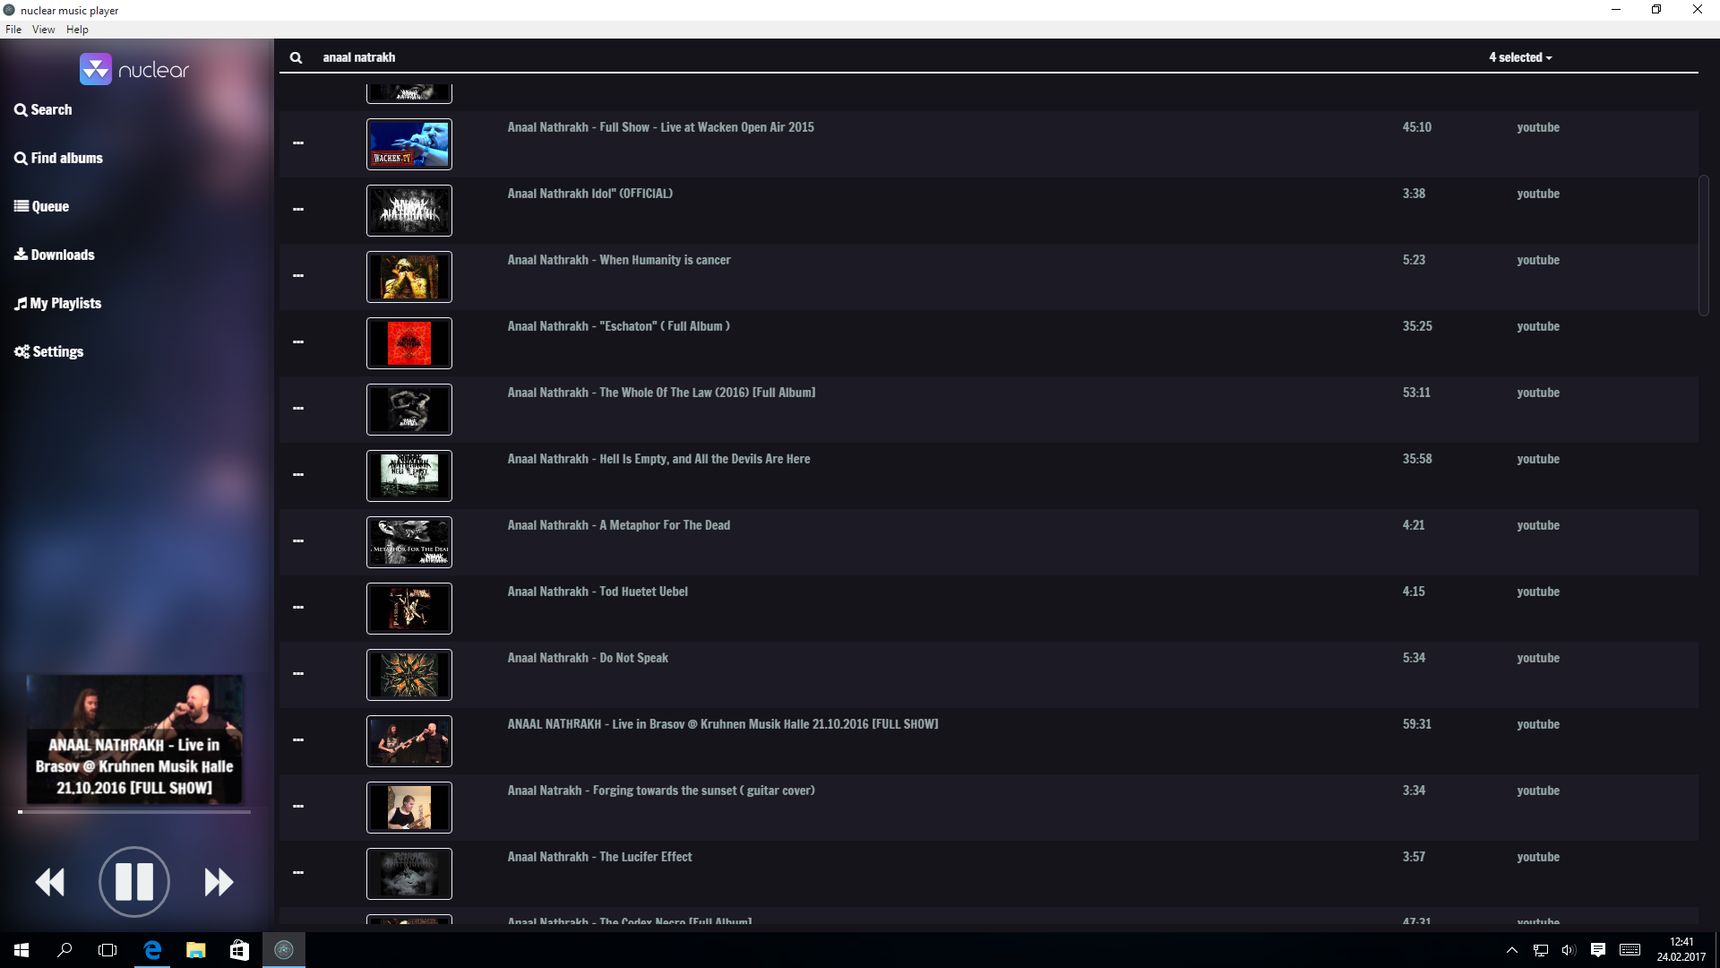Open options for The Whole Of The Law row

tap(298, 409)
